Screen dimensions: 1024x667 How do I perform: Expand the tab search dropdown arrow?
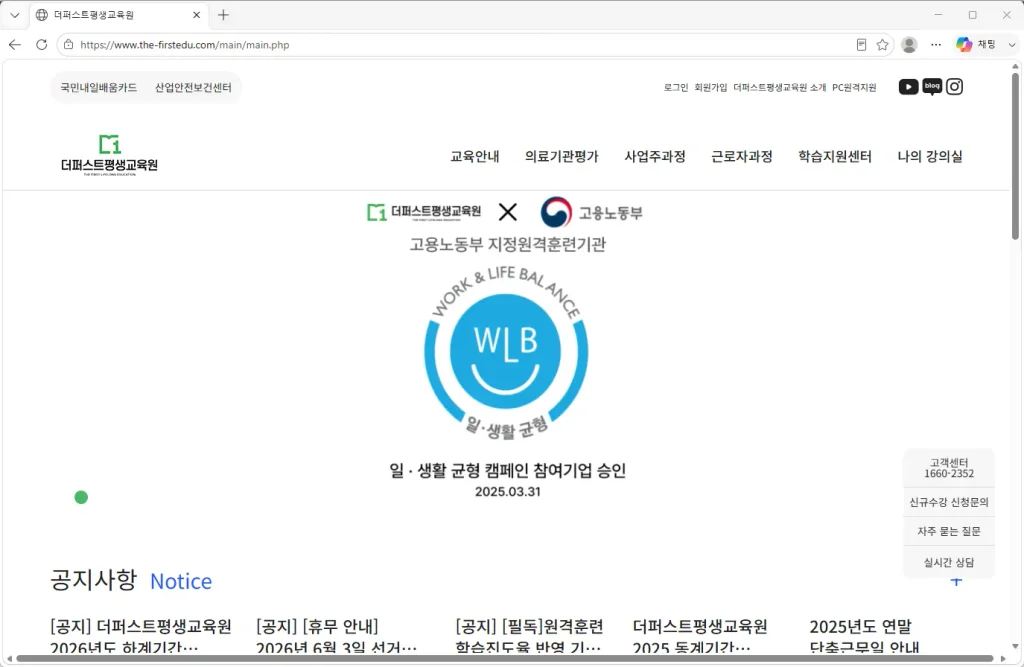click(x=14, y=14)
